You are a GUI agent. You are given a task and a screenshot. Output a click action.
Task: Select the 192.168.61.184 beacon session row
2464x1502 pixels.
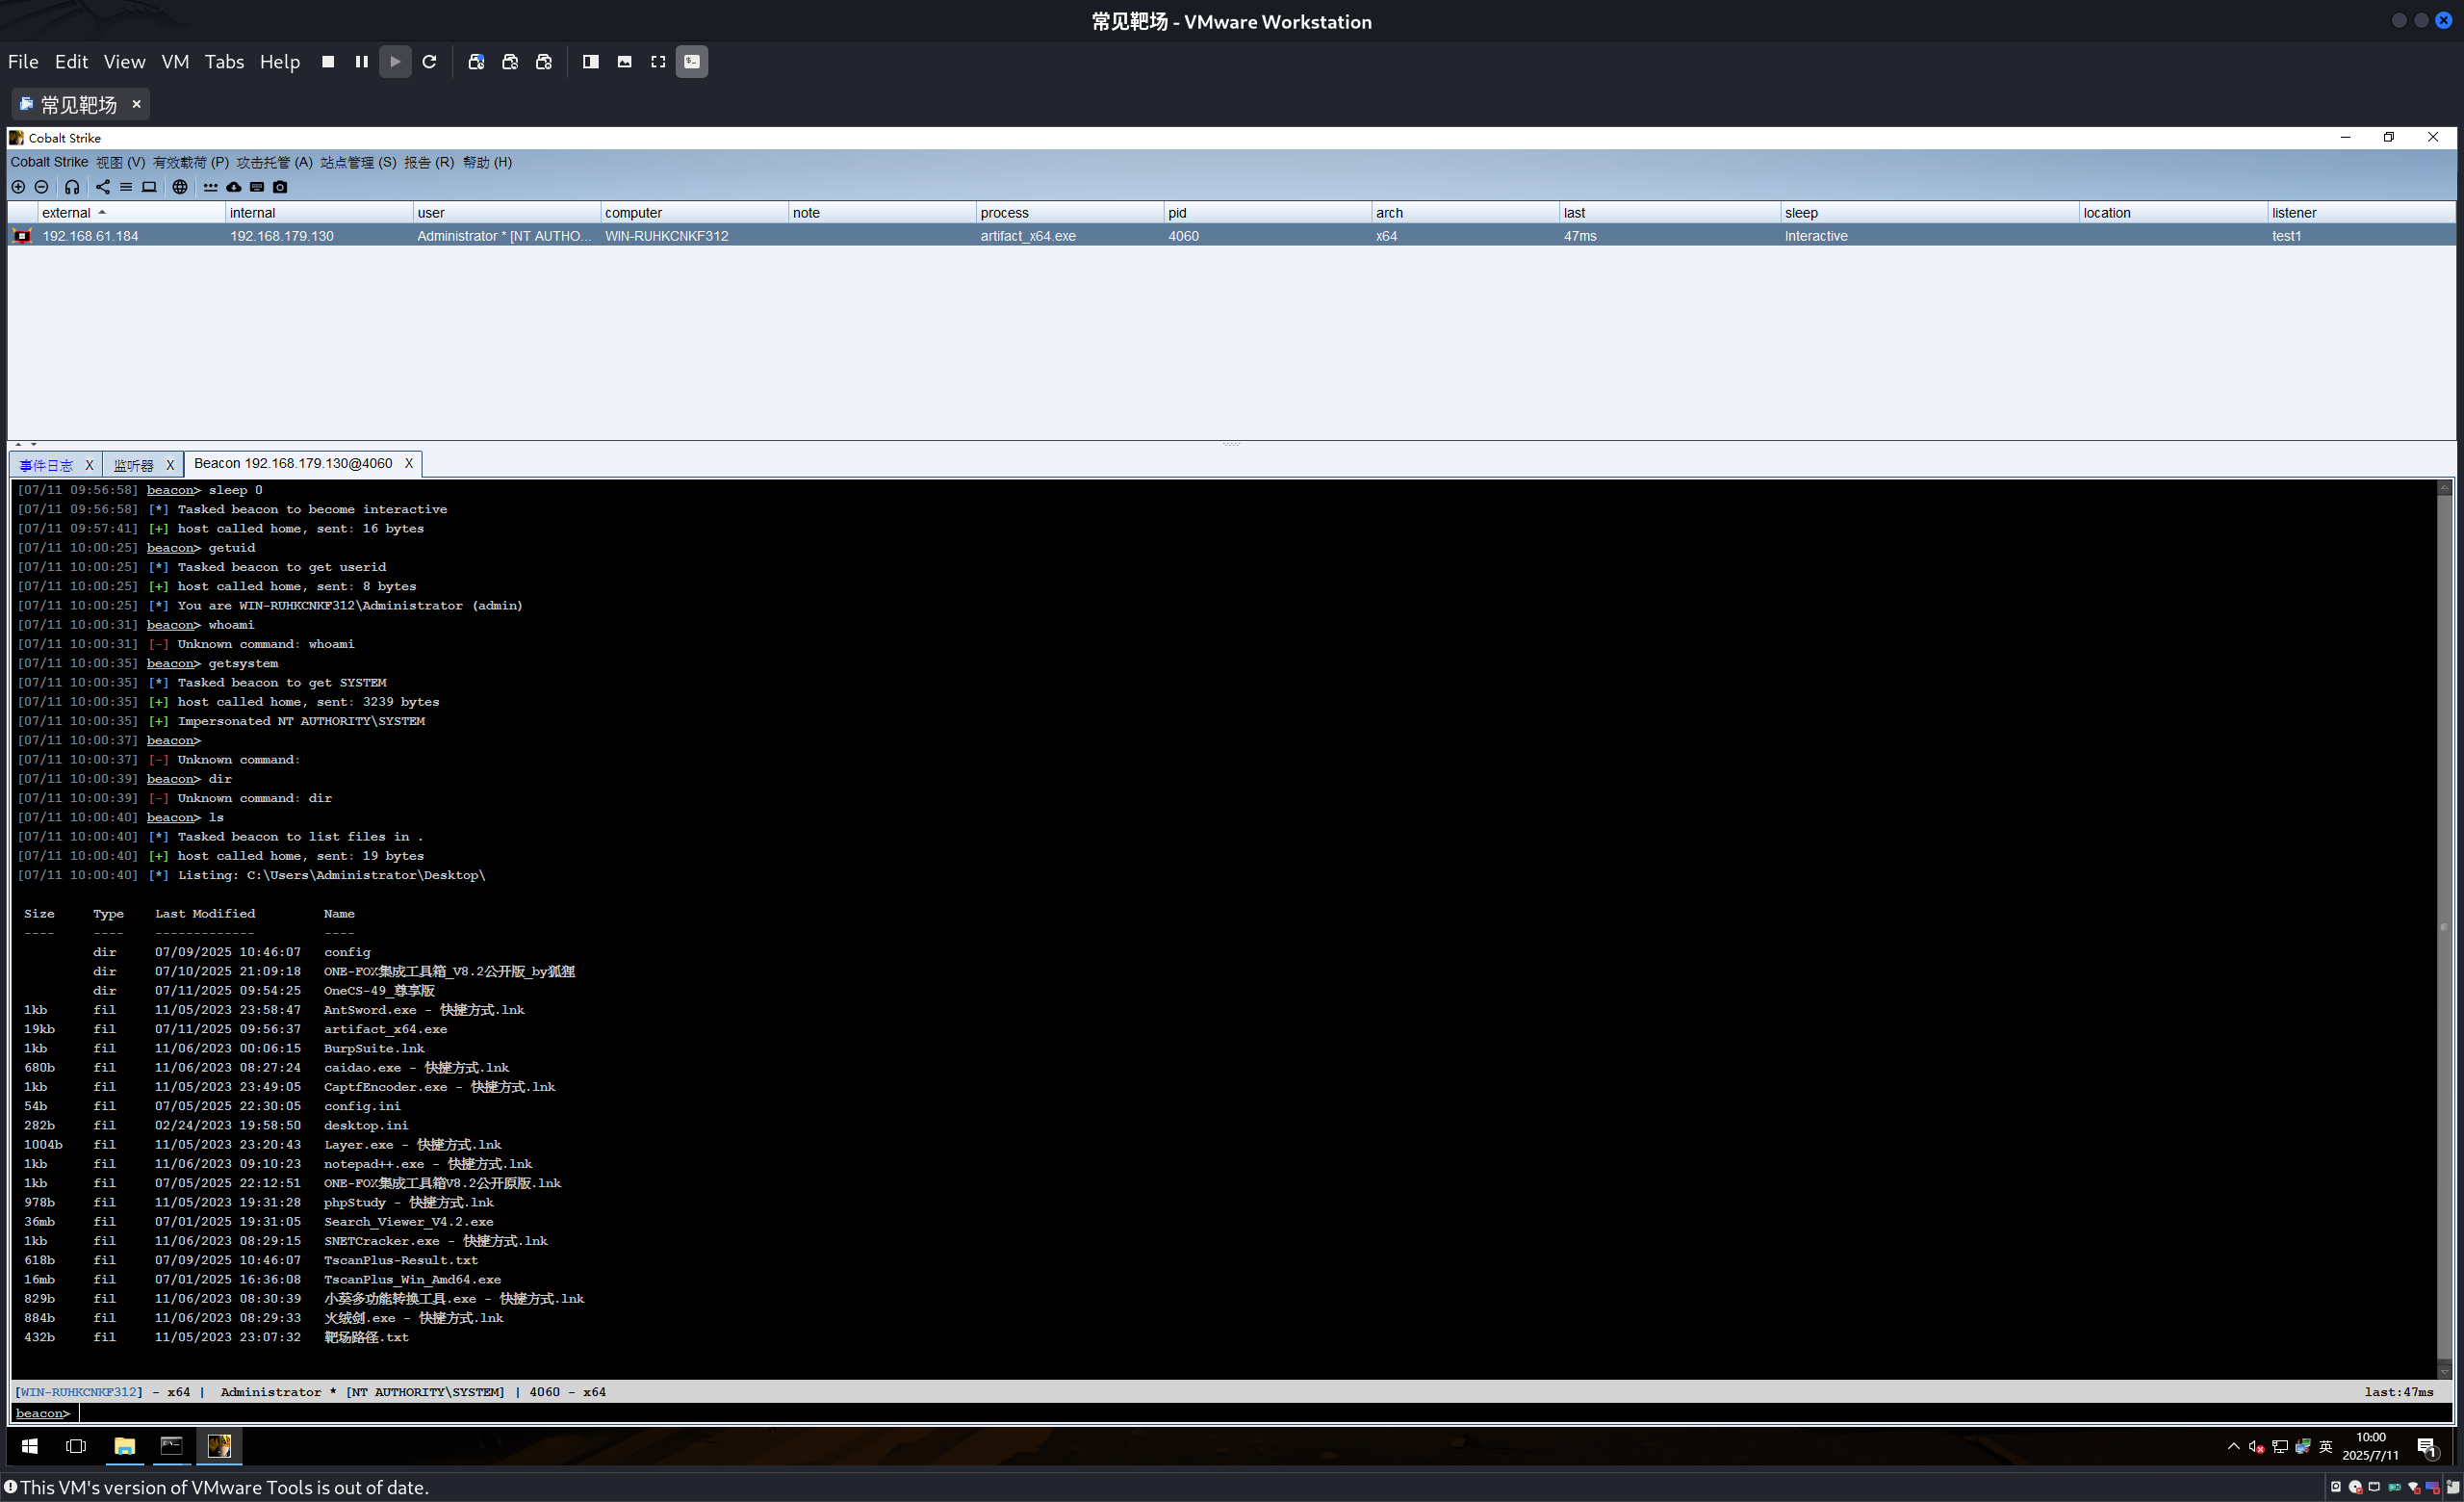coord(90,236)
